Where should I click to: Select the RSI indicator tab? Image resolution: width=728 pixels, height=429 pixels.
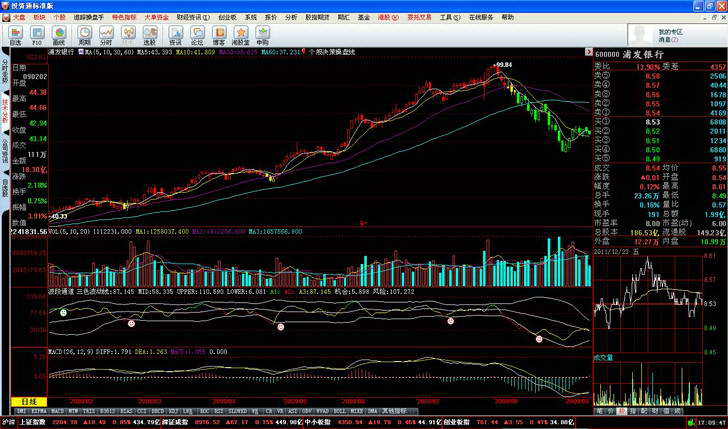[x=219, y=411]
